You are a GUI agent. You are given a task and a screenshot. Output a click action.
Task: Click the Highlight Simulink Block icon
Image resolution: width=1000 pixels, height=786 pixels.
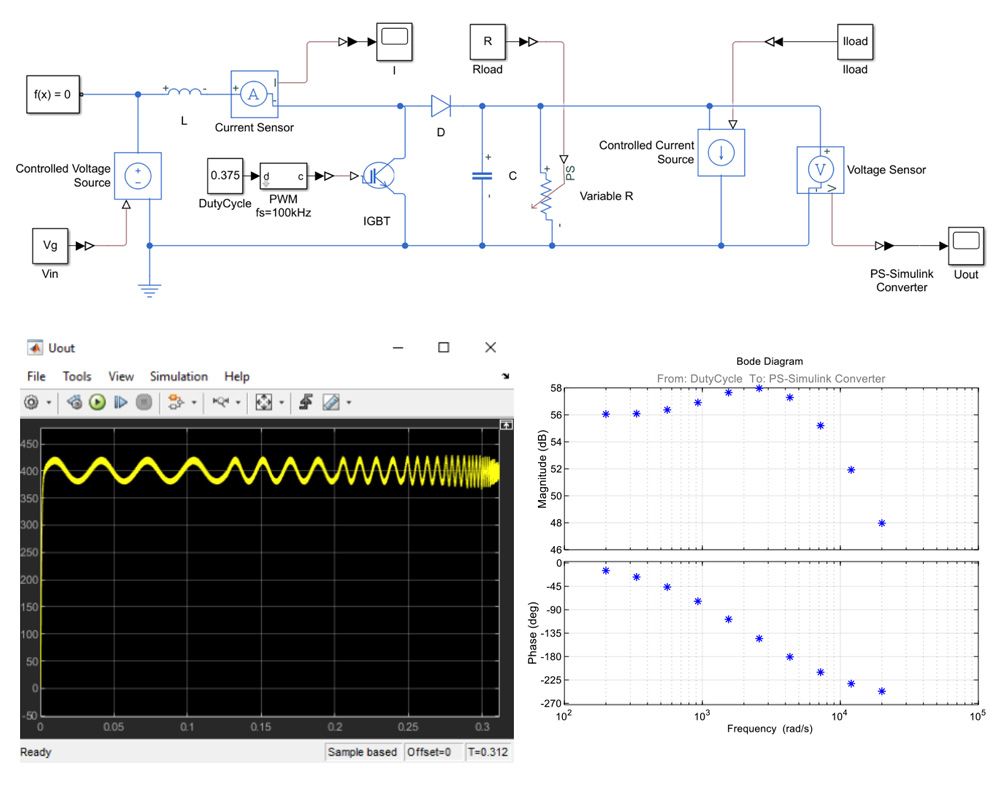[177, 402]
